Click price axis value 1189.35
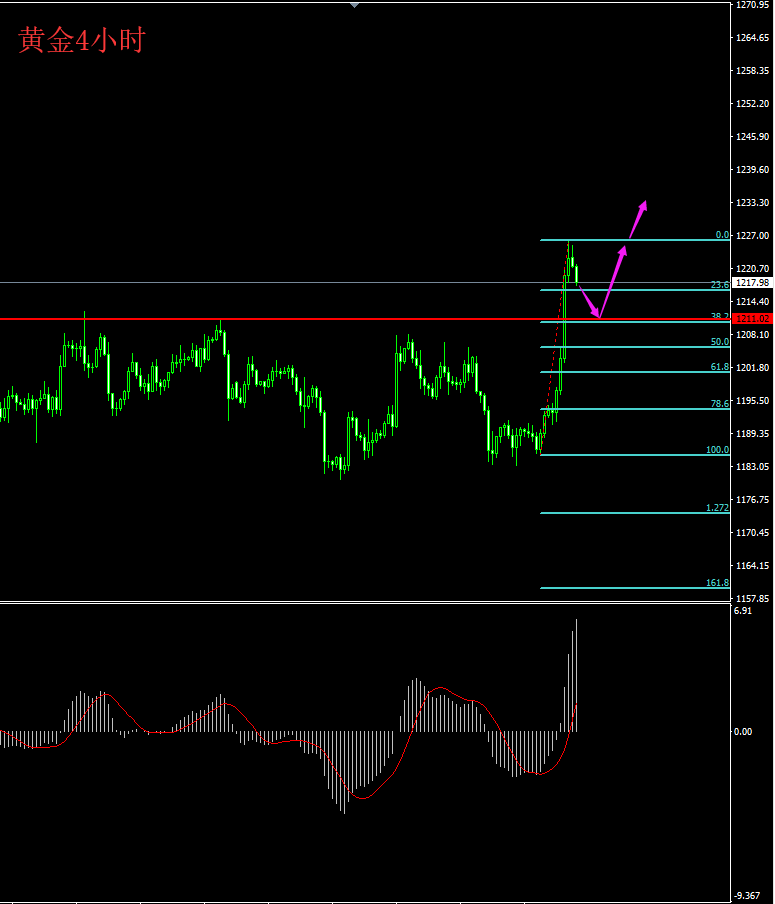The width and height of the screenshot is (775, 904). (x=753, y=434)
